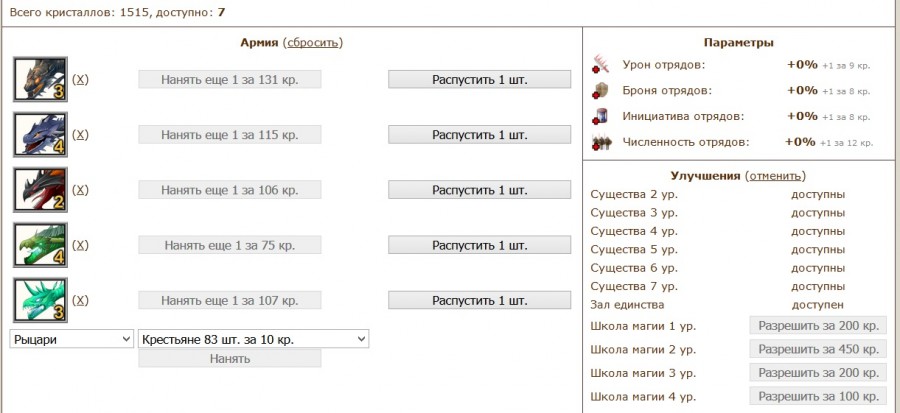
Task: Expand the Крестьяне 83 шт. creature dropdown
Action: click(254, 339)
